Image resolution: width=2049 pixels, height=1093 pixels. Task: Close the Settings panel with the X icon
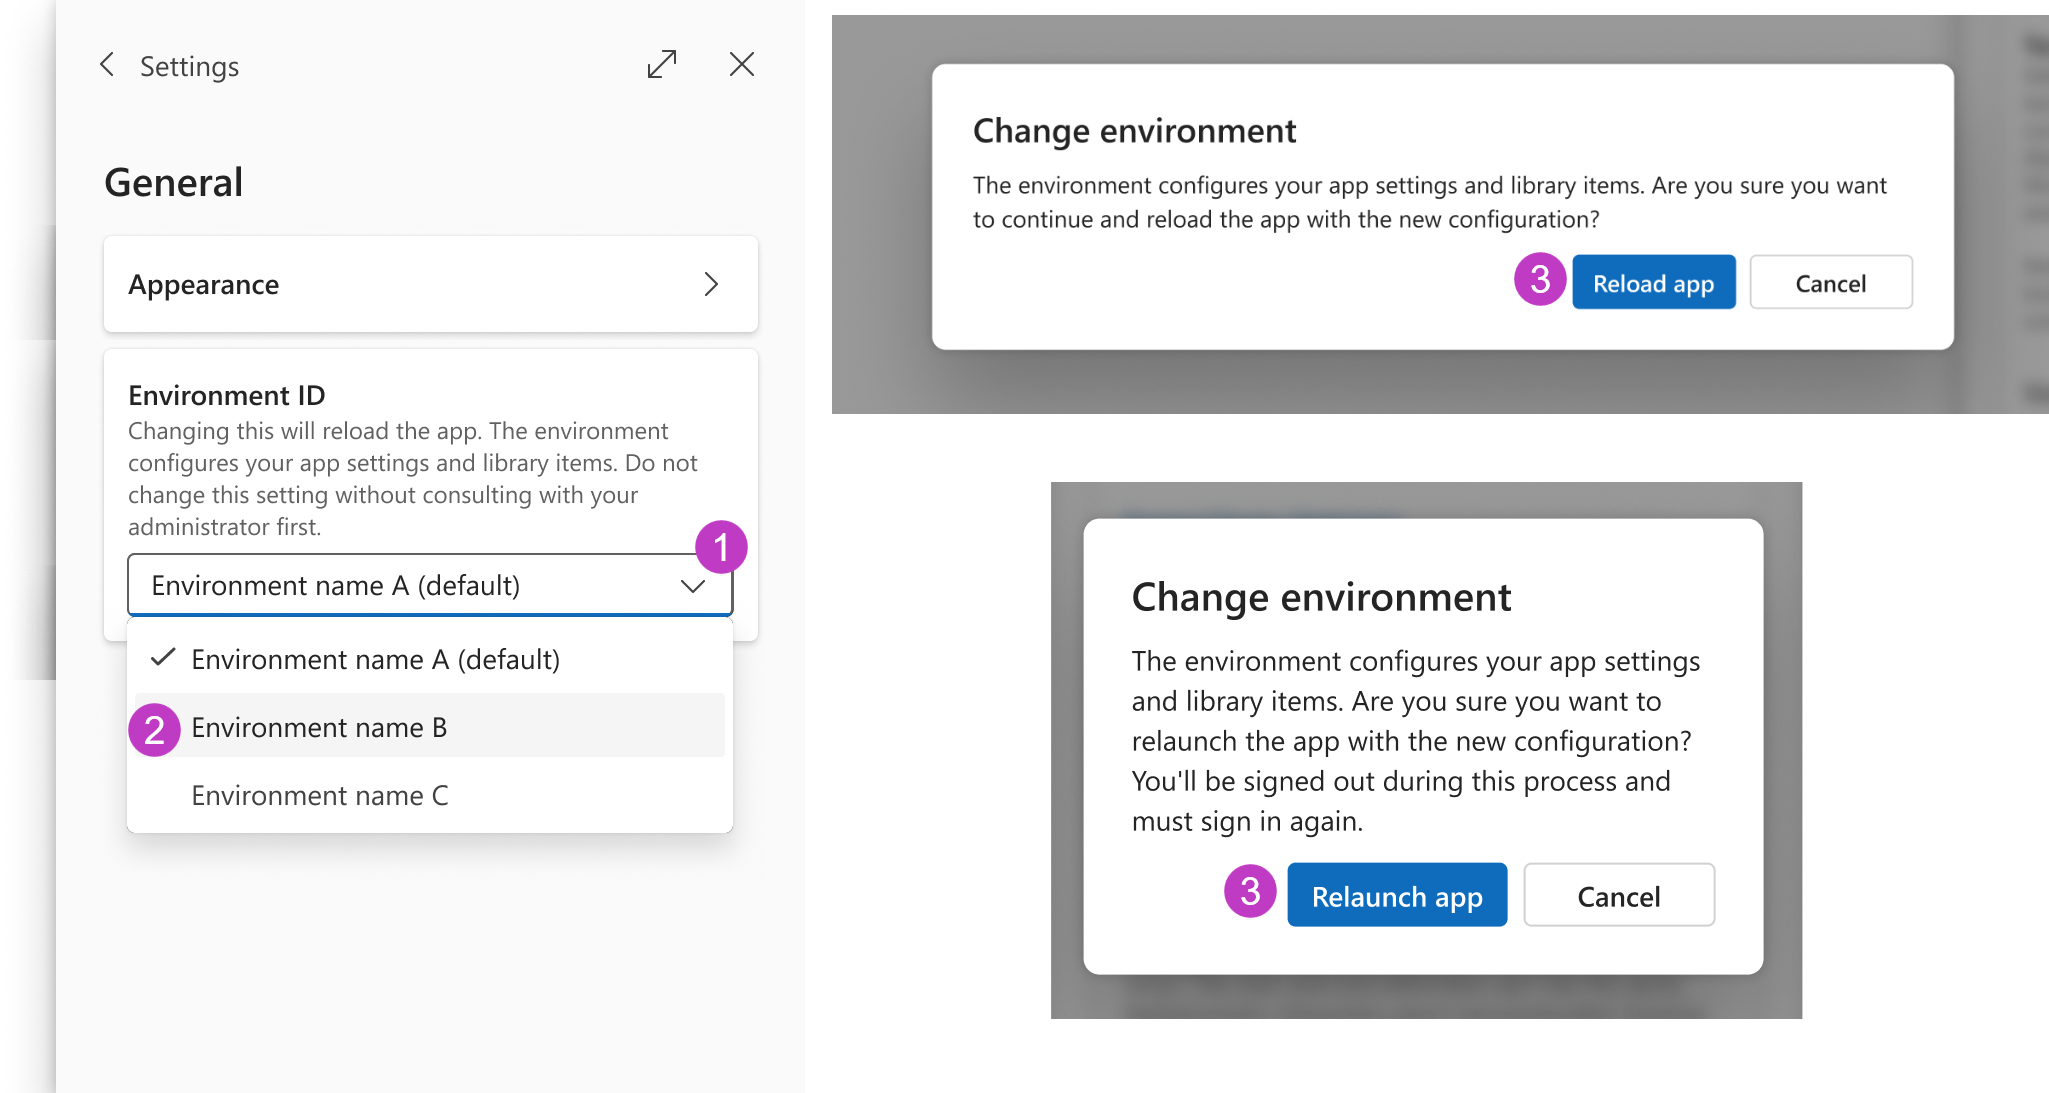[741, 64]
